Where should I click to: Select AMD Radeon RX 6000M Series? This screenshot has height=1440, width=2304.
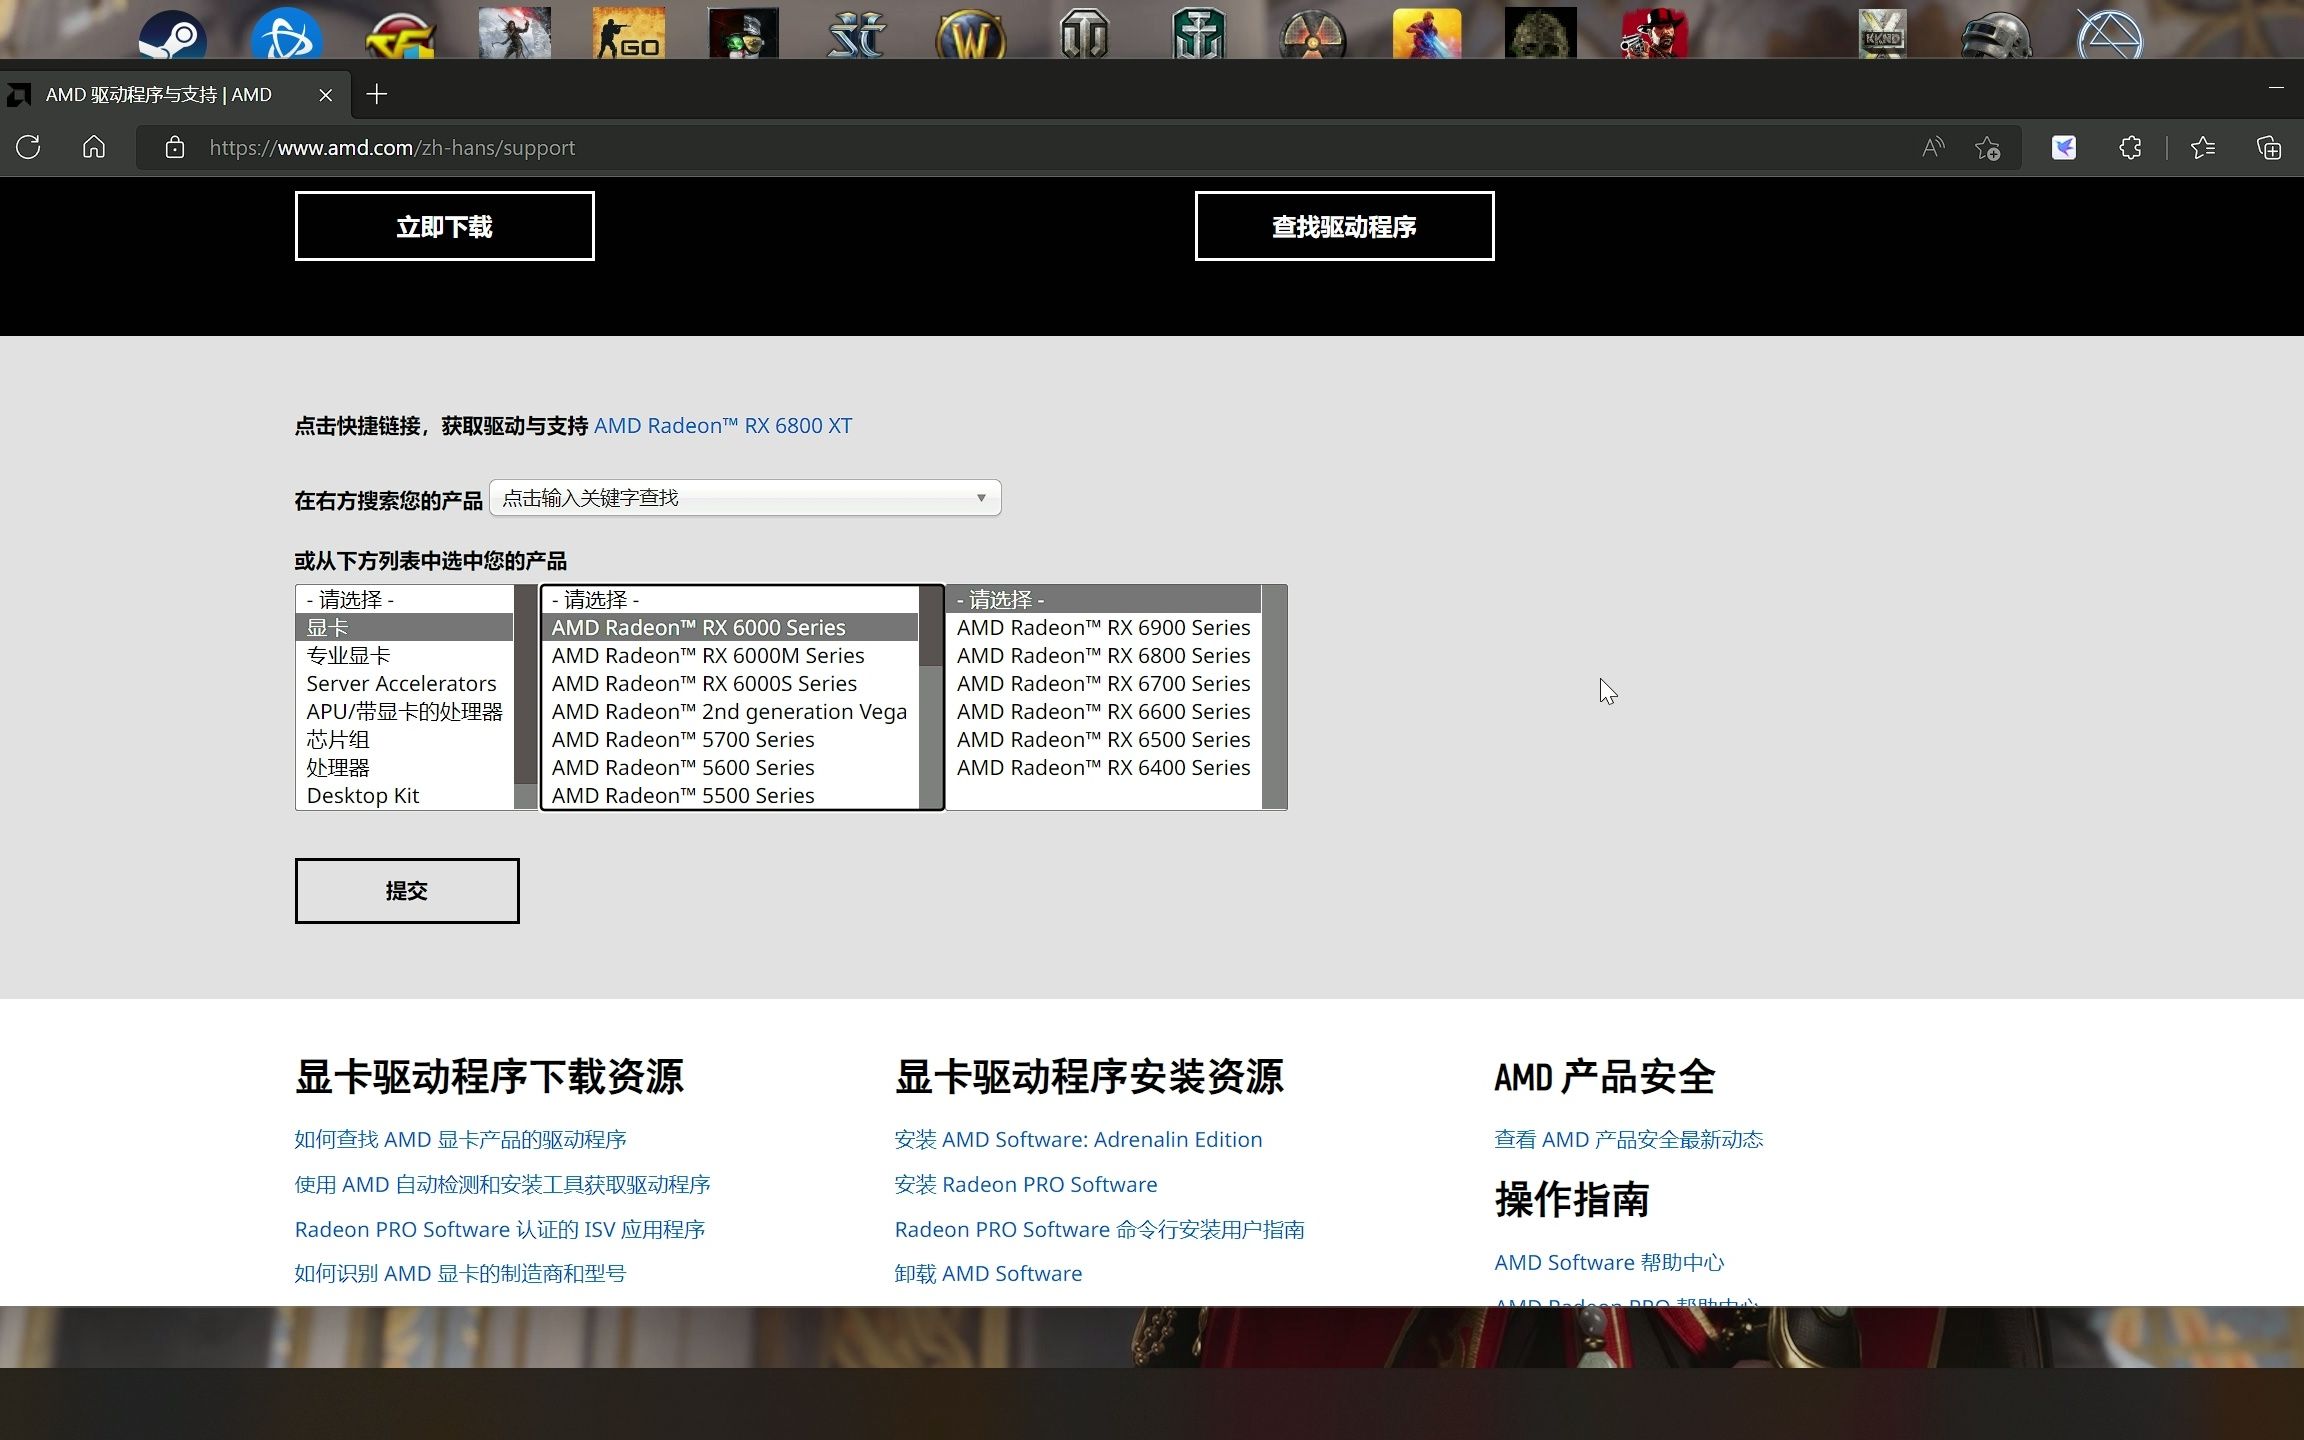(x=730, y=656)
